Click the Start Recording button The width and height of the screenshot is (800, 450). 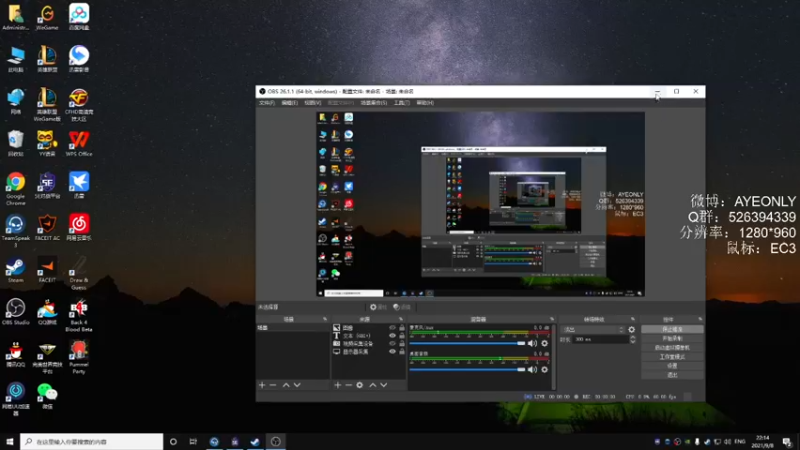pos(672,339)
